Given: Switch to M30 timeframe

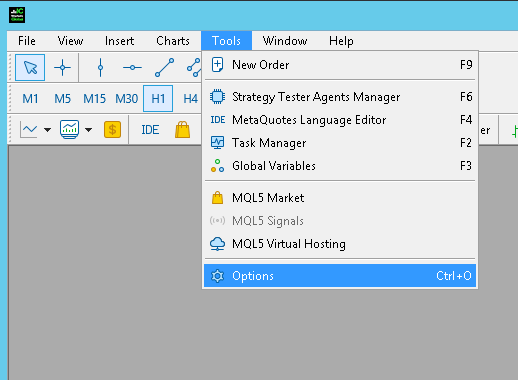Looking at the screenshot, I should click(x=127, y=99).
